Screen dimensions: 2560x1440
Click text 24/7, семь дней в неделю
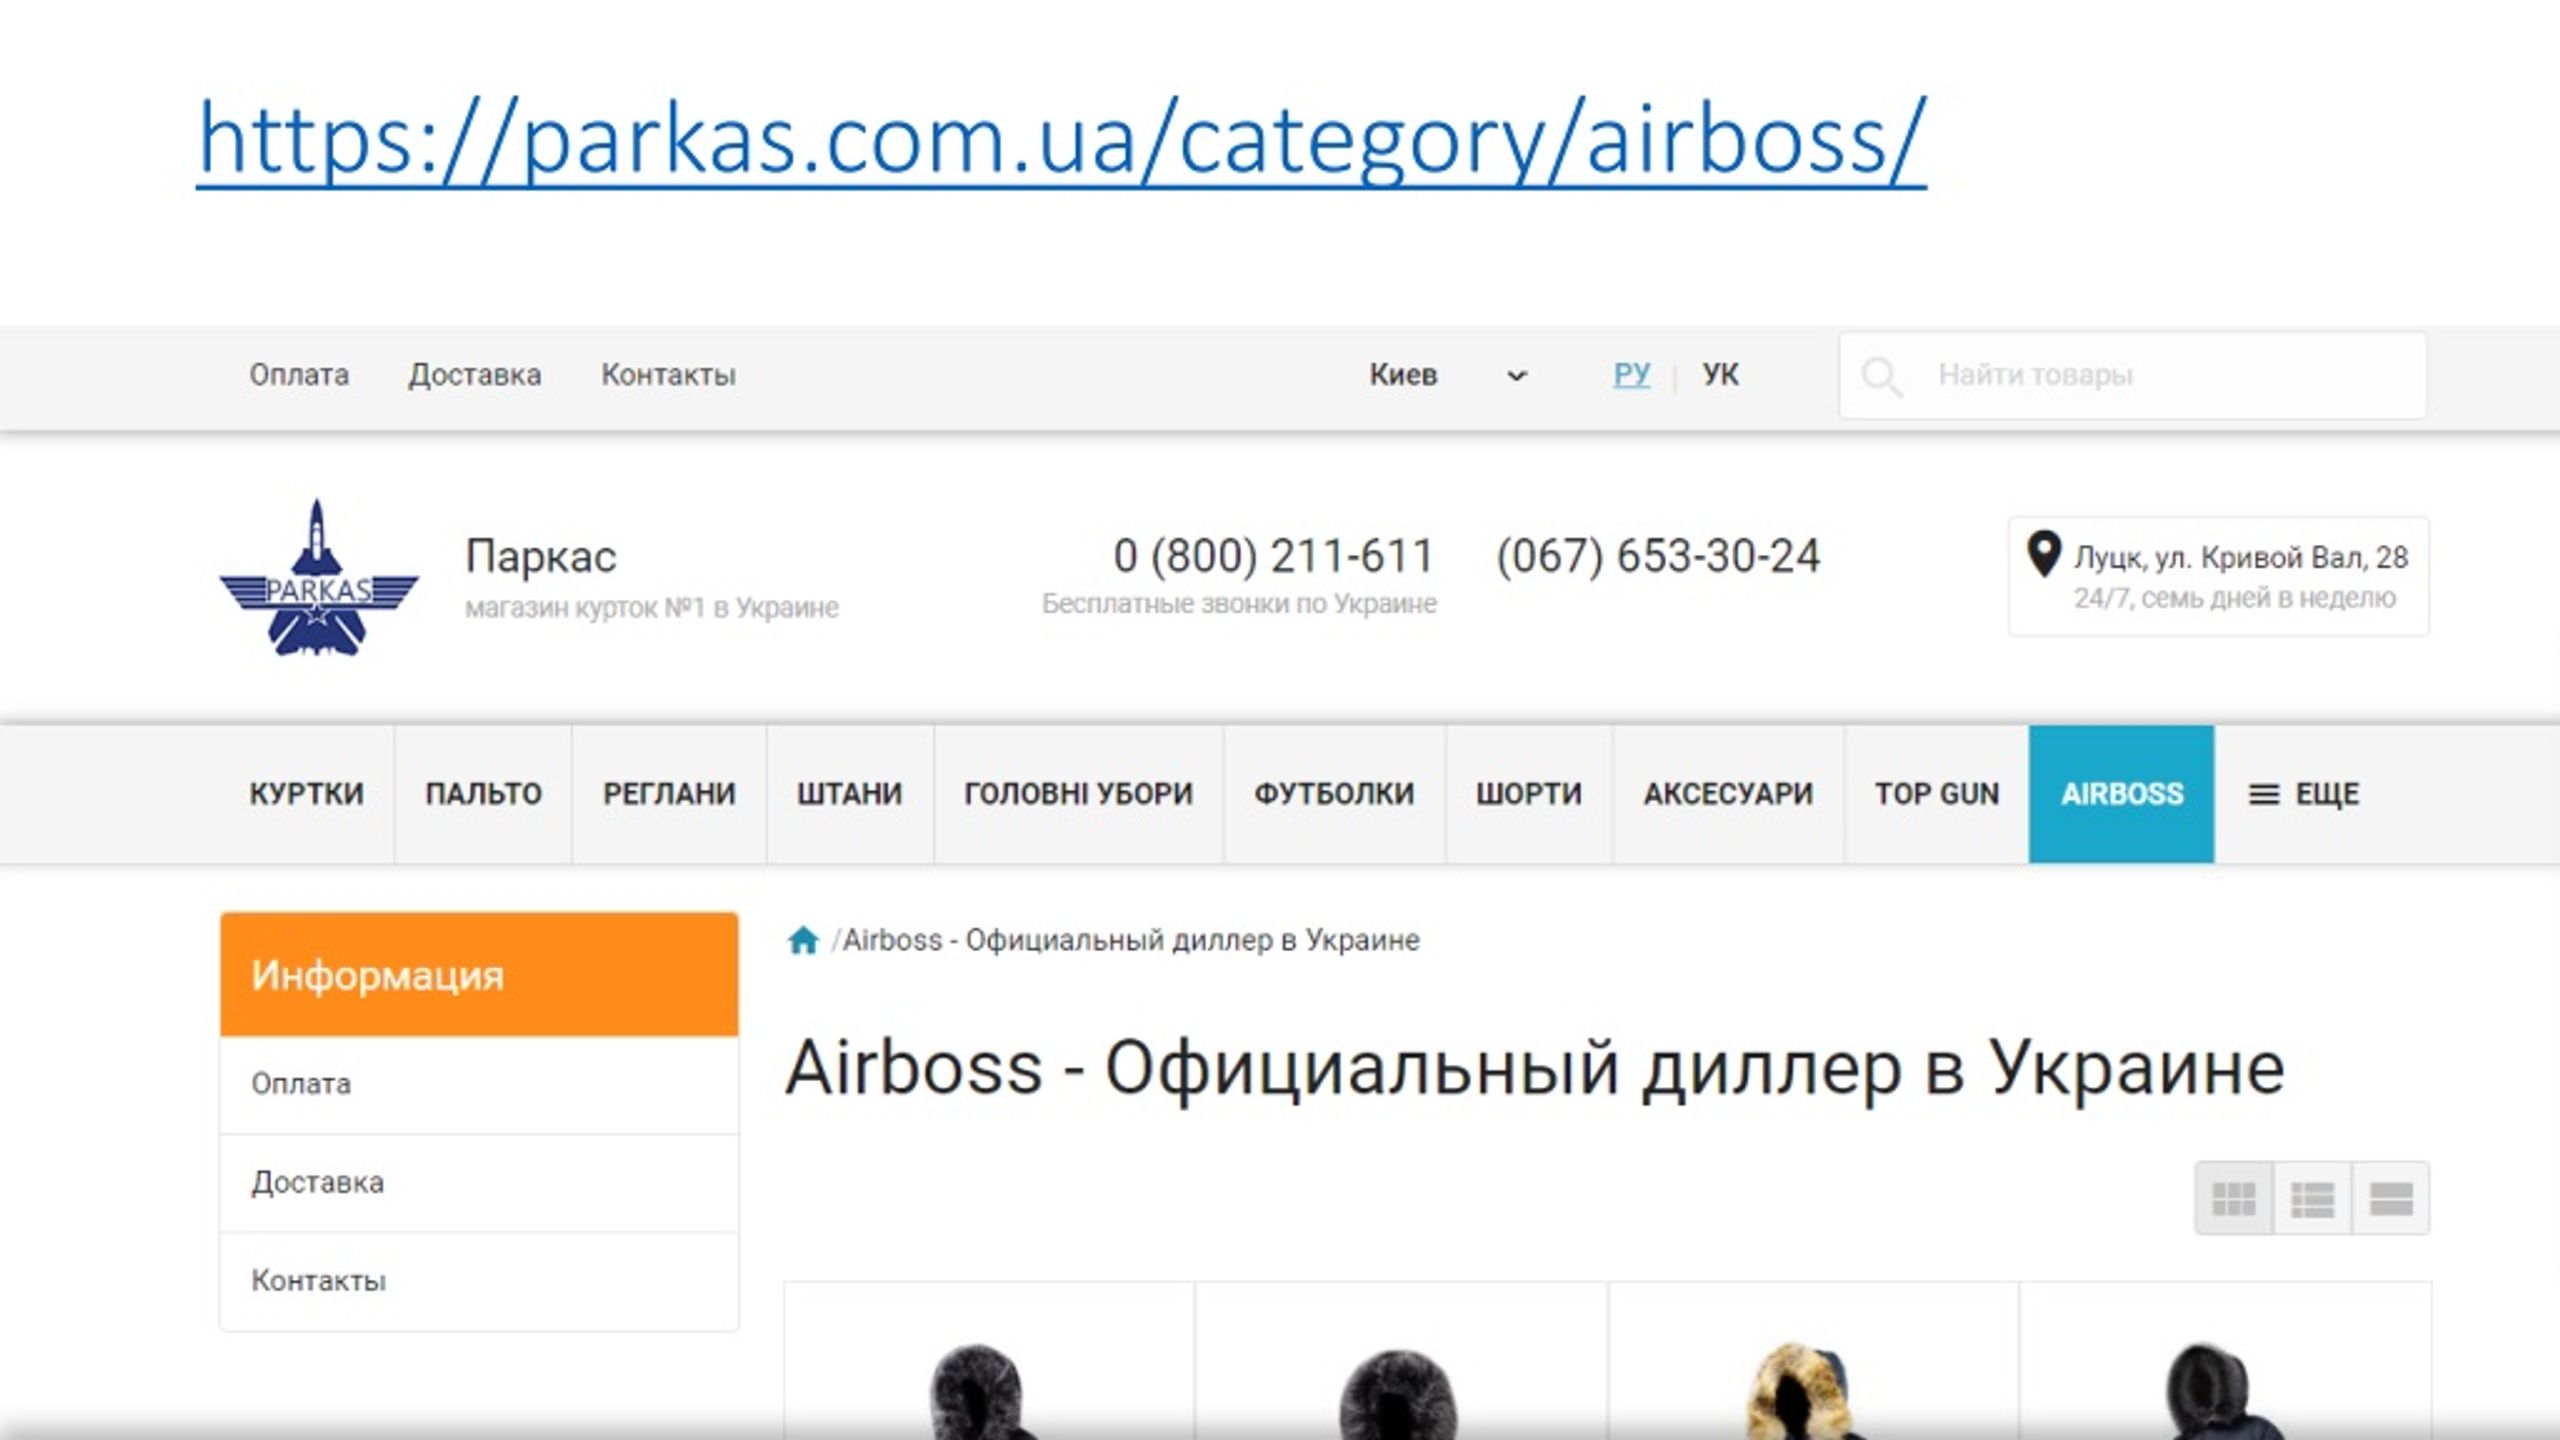2235,599
